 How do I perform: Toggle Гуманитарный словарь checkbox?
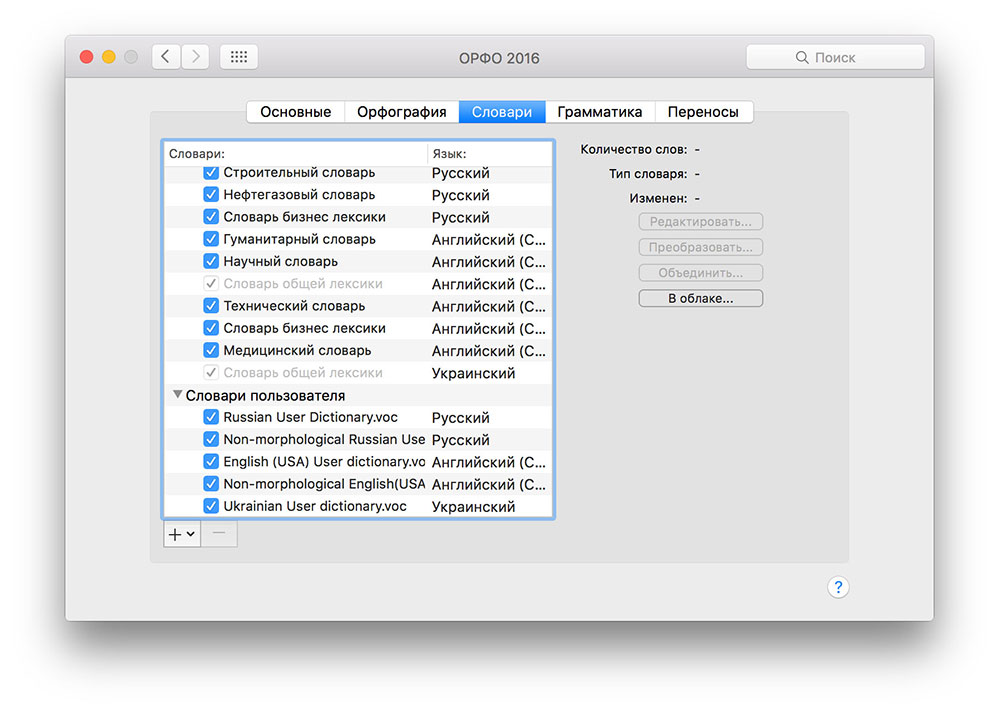210,239
